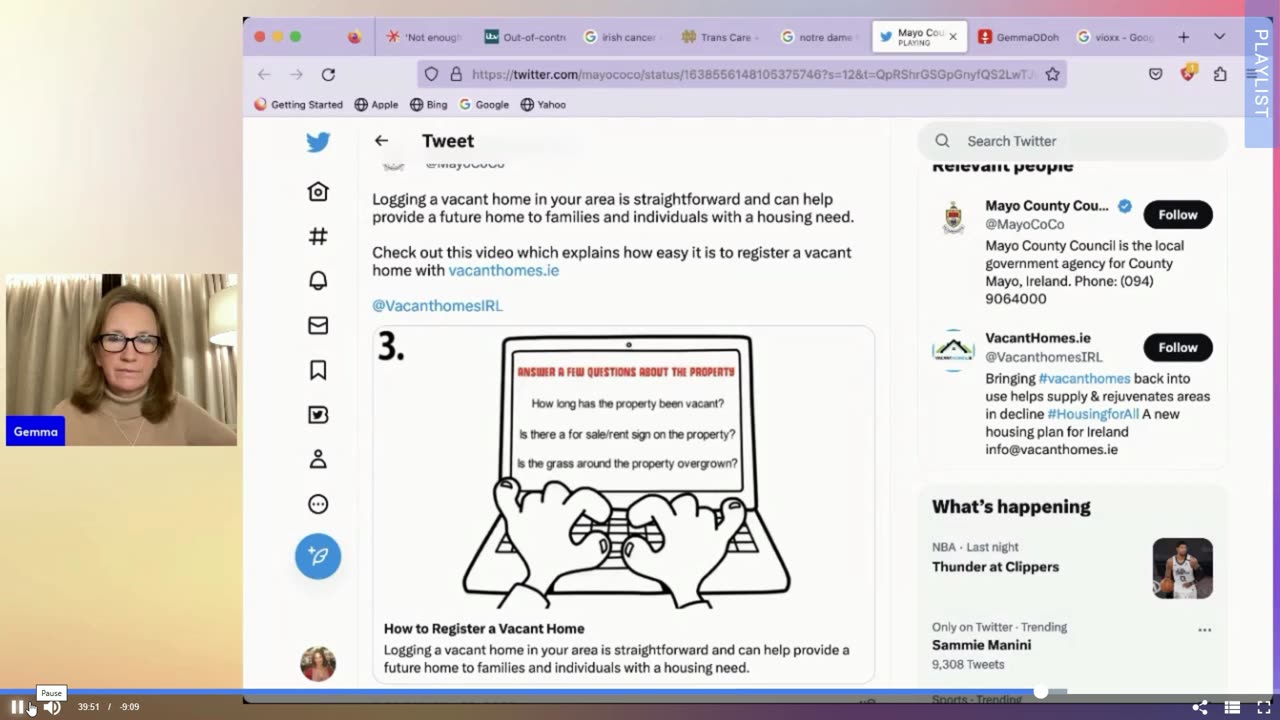1280x720 pixels.
Task: Open Firefox icon pinned in the tab bar
Action: pos(354,37)
